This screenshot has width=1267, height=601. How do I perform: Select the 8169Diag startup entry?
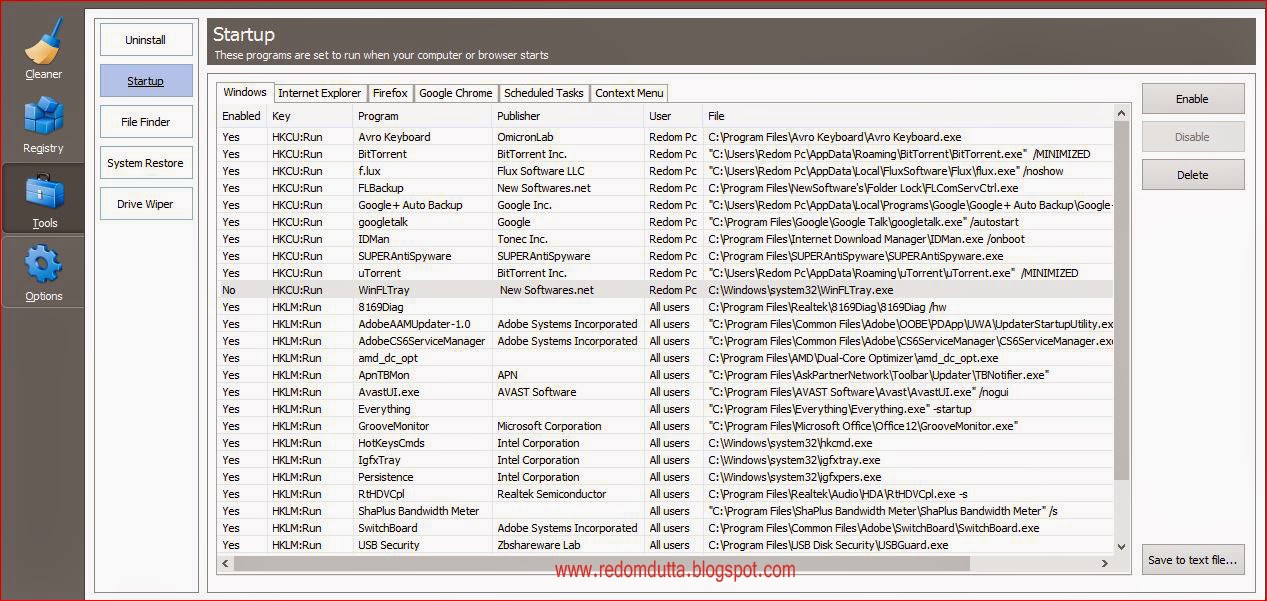(x=666, y=307)
